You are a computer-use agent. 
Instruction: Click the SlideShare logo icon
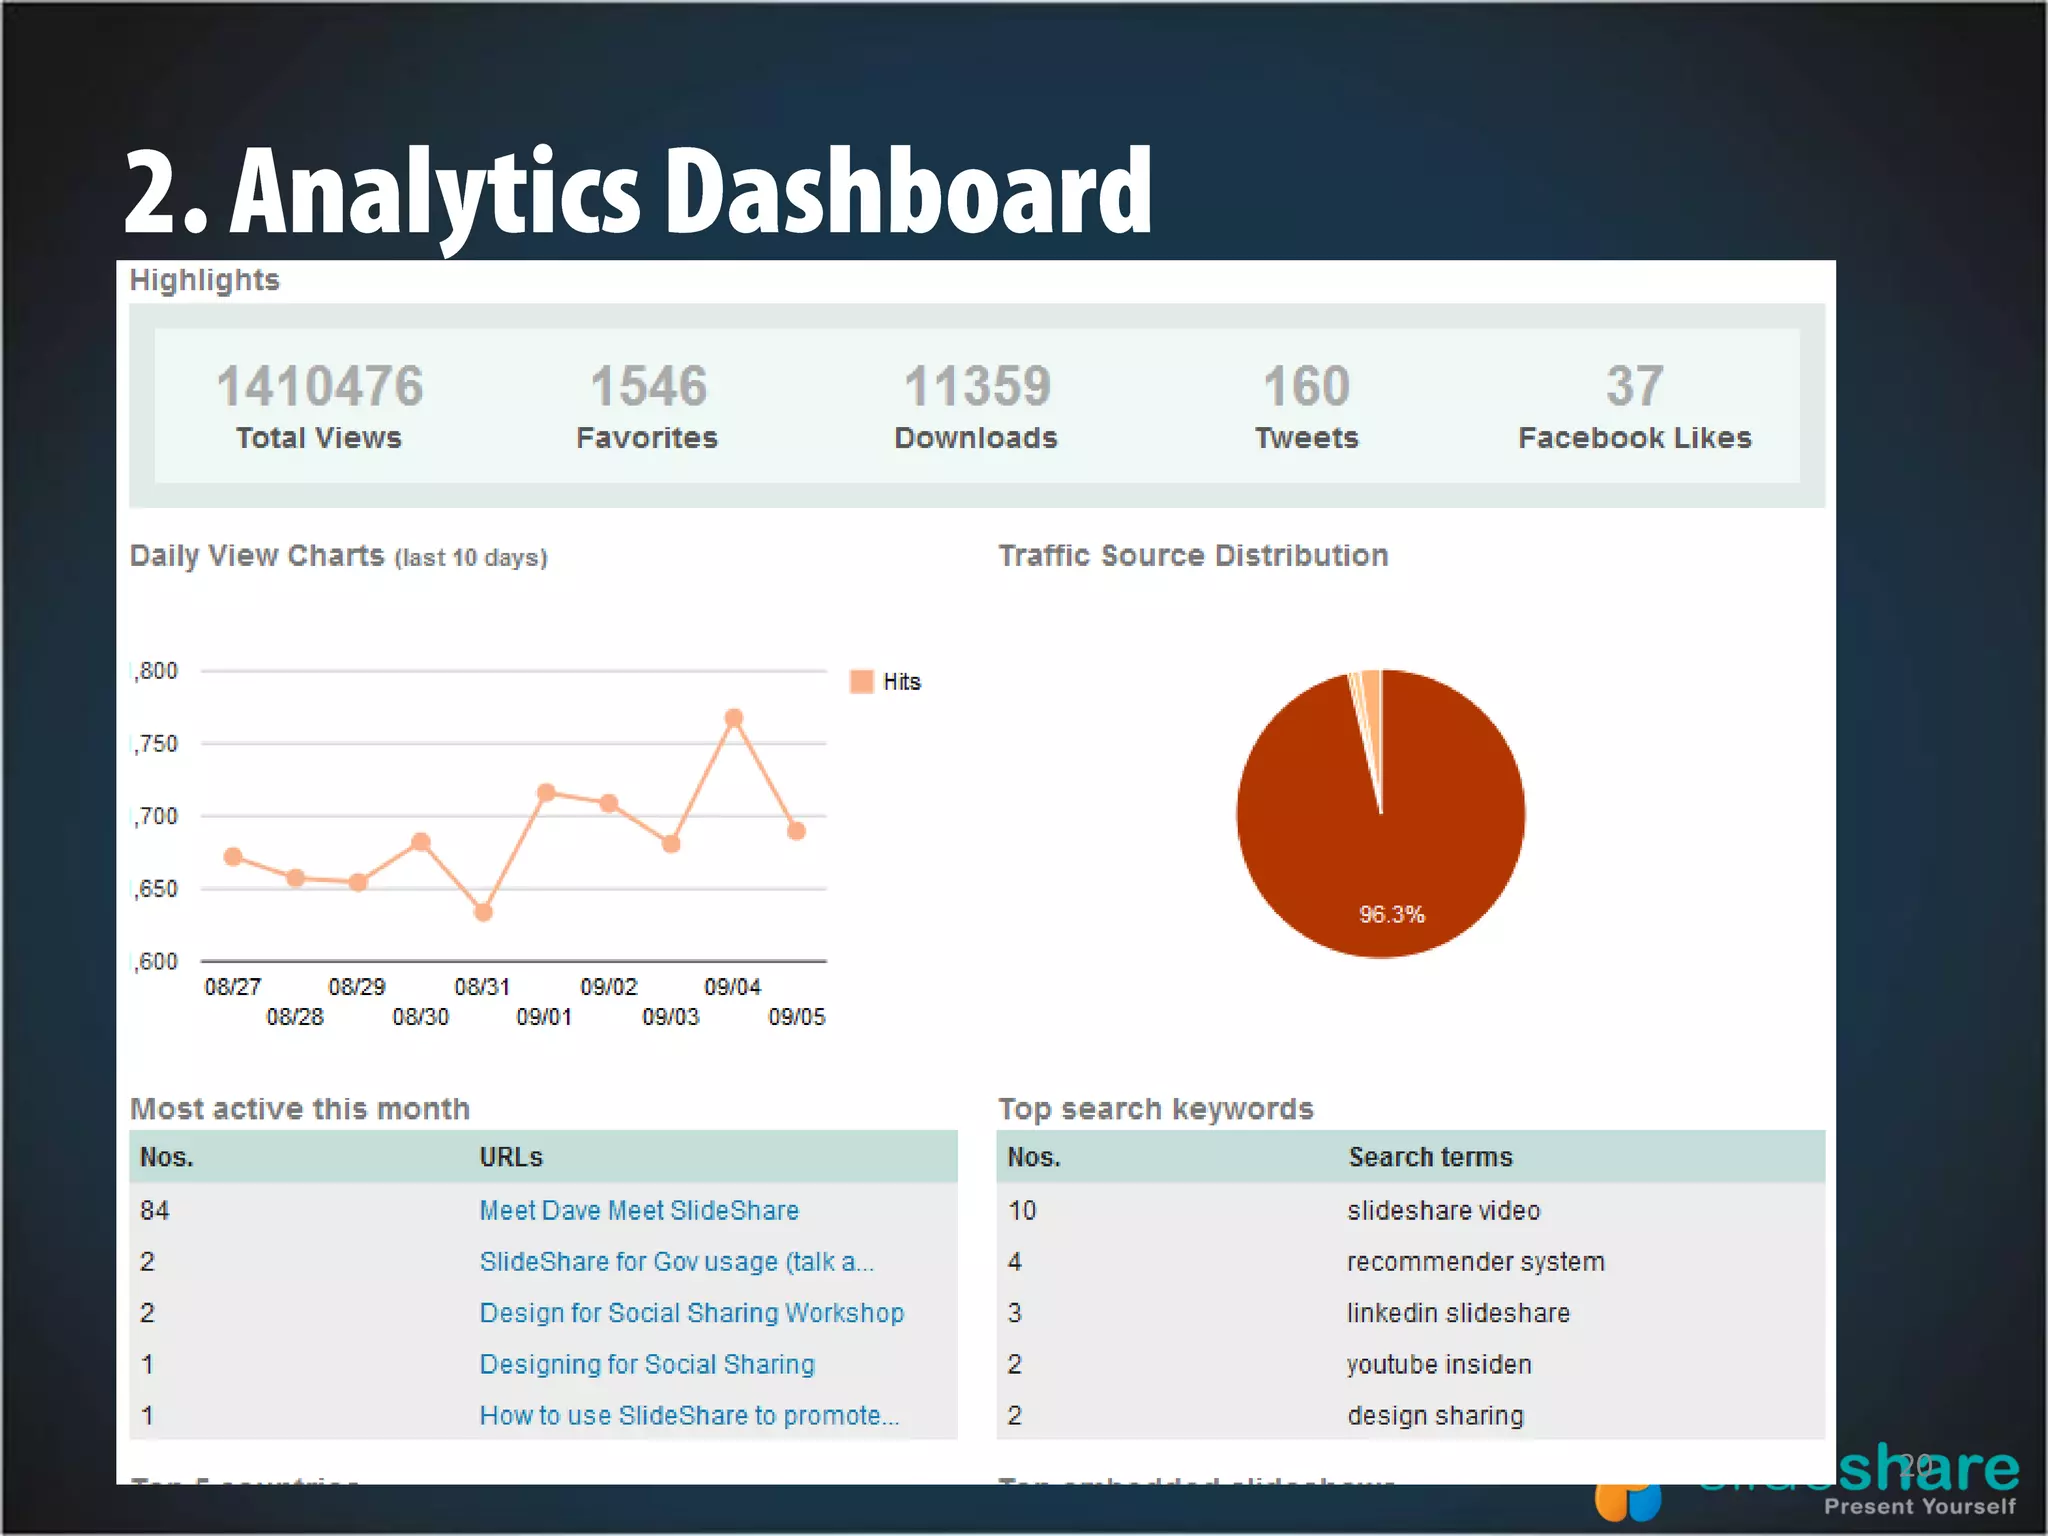point(1626,1503)
